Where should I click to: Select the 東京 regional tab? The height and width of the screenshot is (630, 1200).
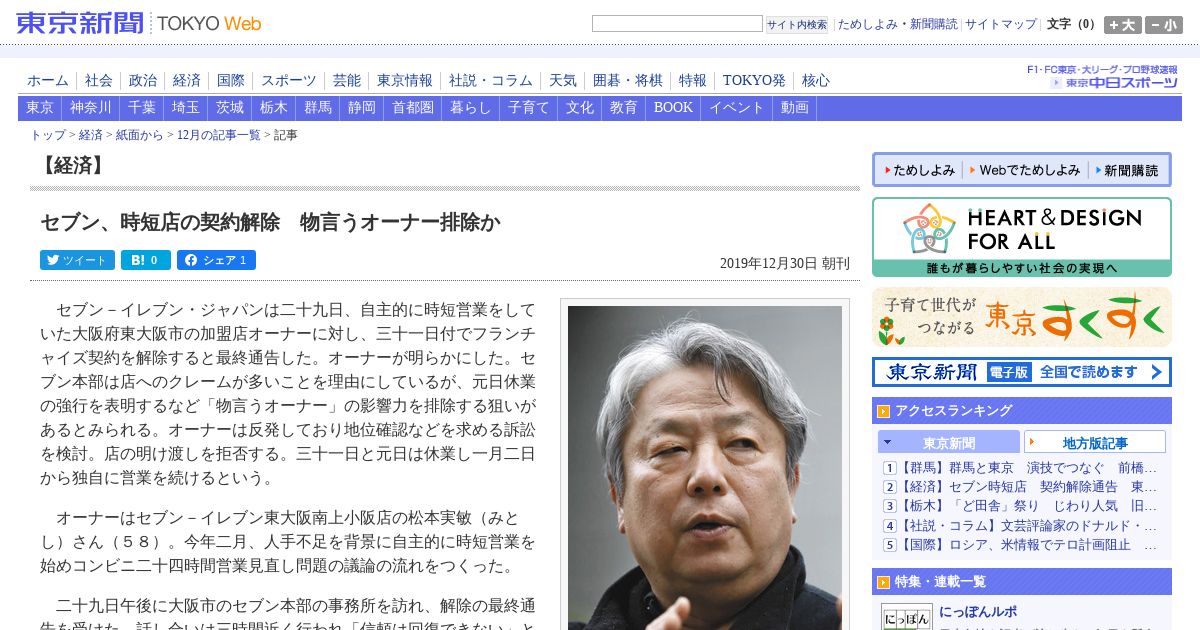tap(40, 108)
